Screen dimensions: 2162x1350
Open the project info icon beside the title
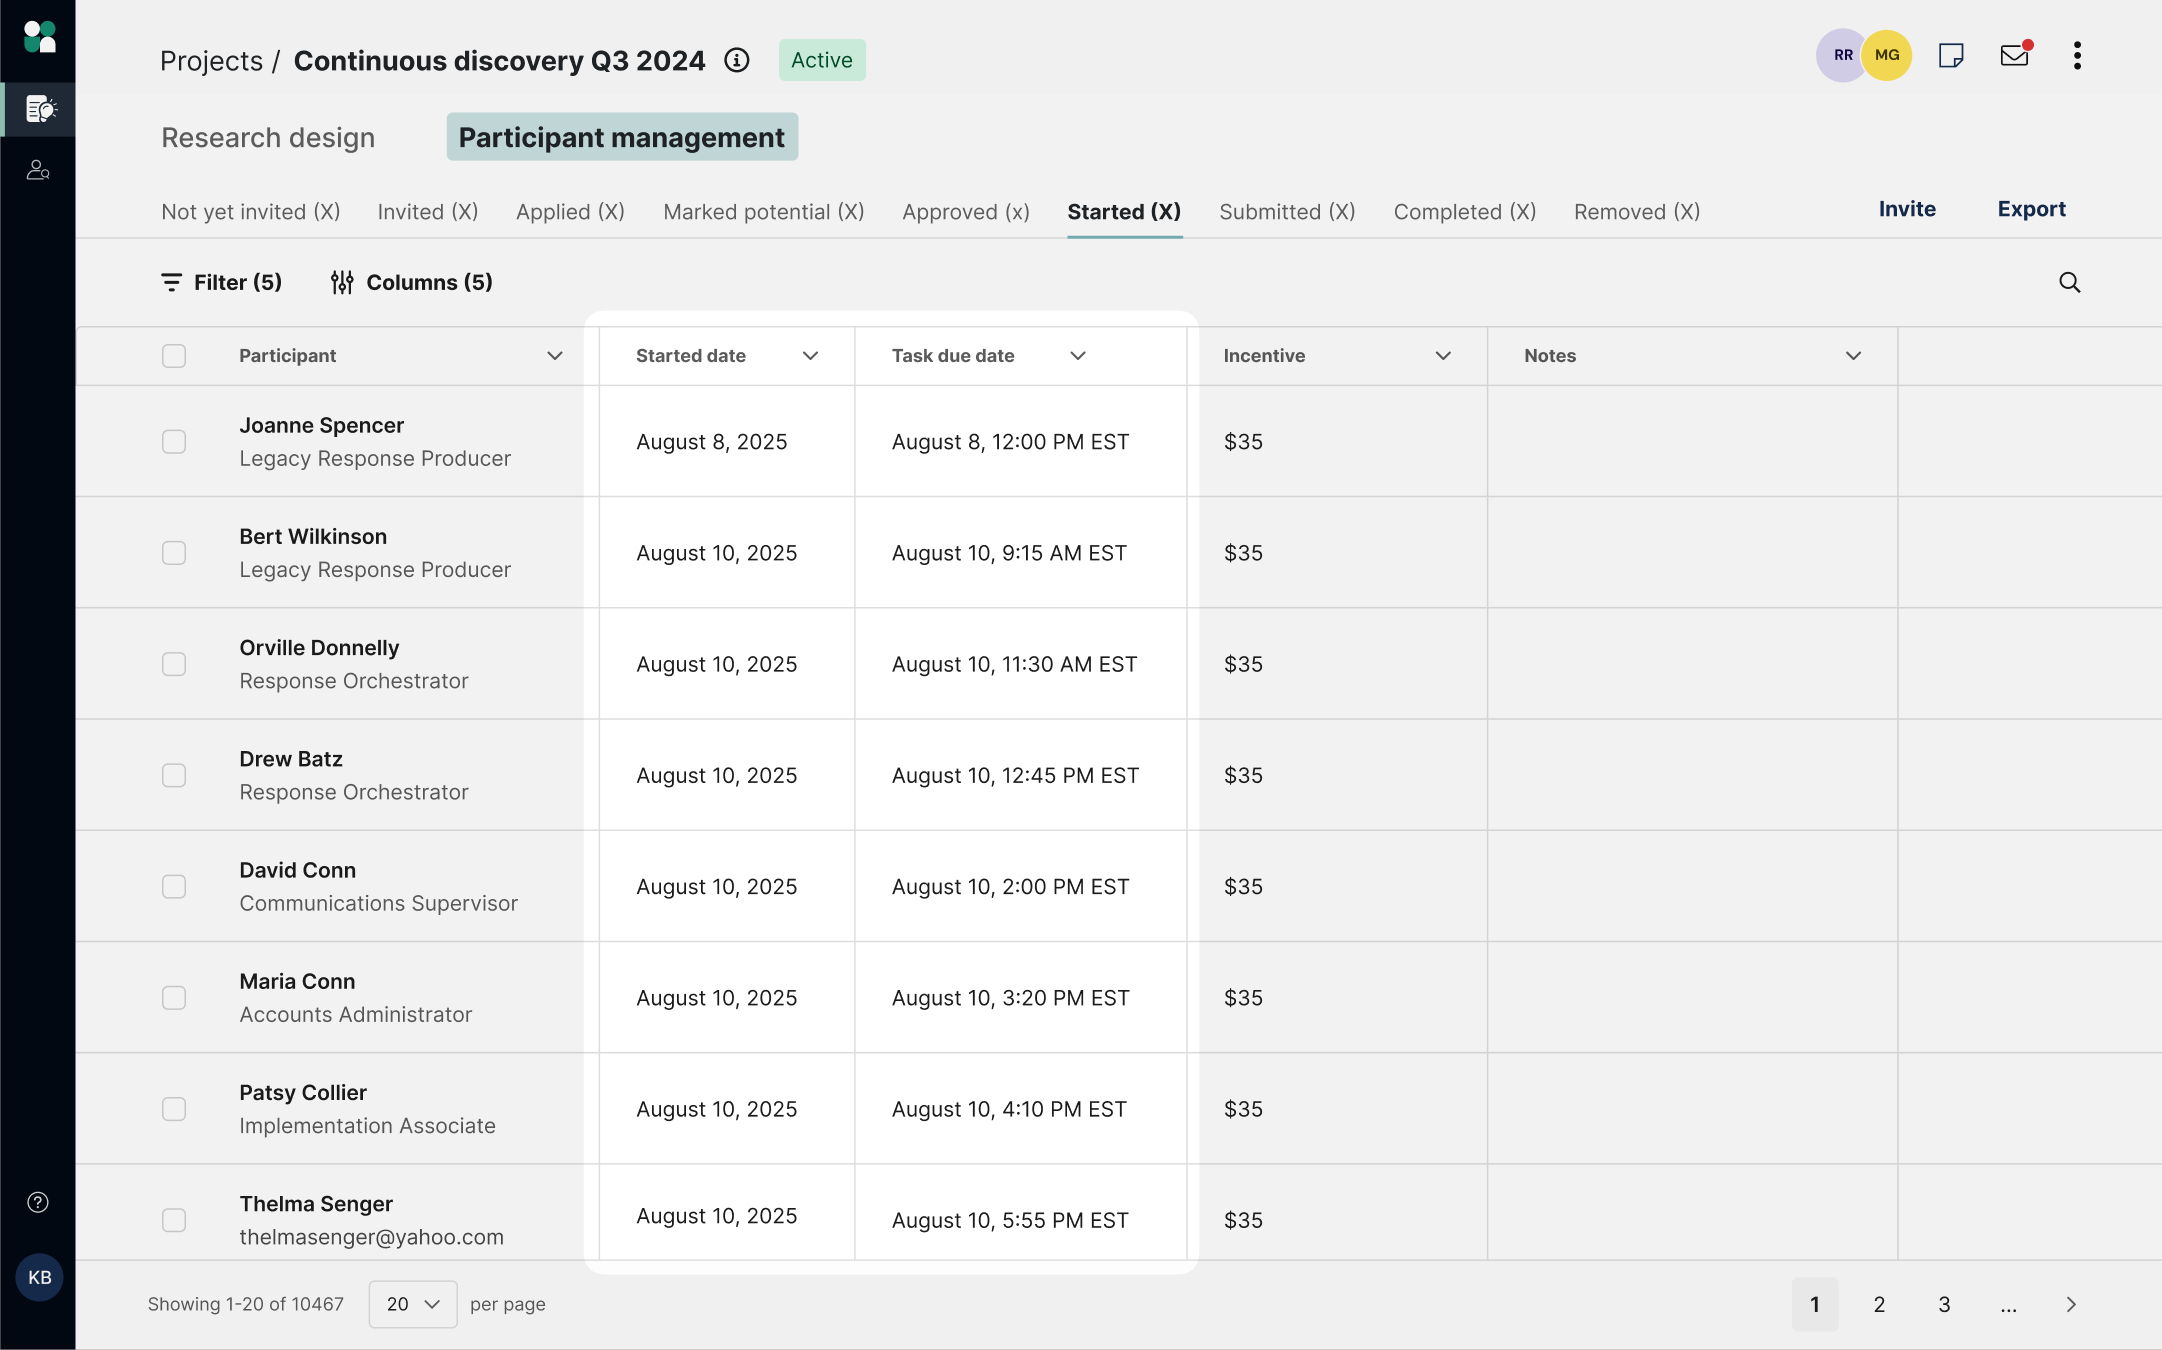click(x=737, y=60)
